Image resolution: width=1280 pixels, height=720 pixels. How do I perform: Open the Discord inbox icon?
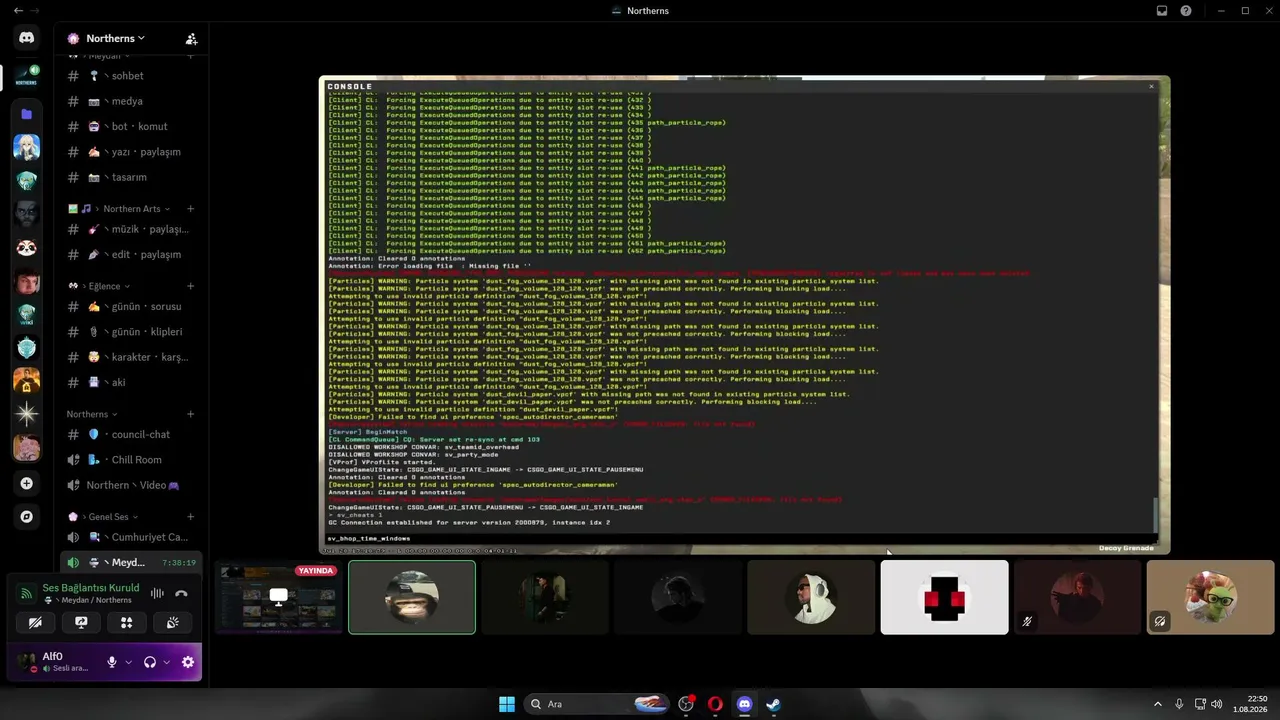pos(1162,11)
